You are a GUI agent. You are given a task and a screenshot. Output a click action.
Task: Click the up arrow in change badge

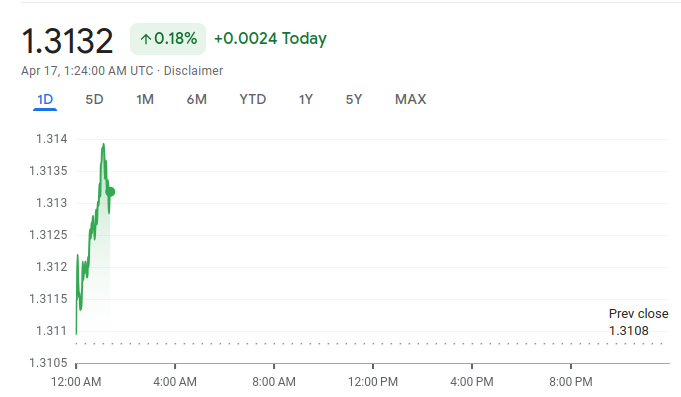145,40
